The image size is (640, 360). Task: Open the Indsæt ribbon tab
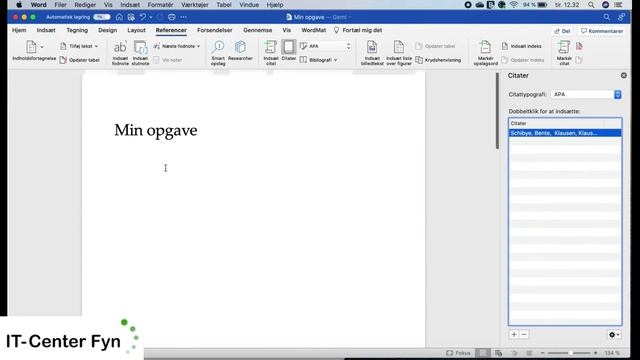(46, 30)
